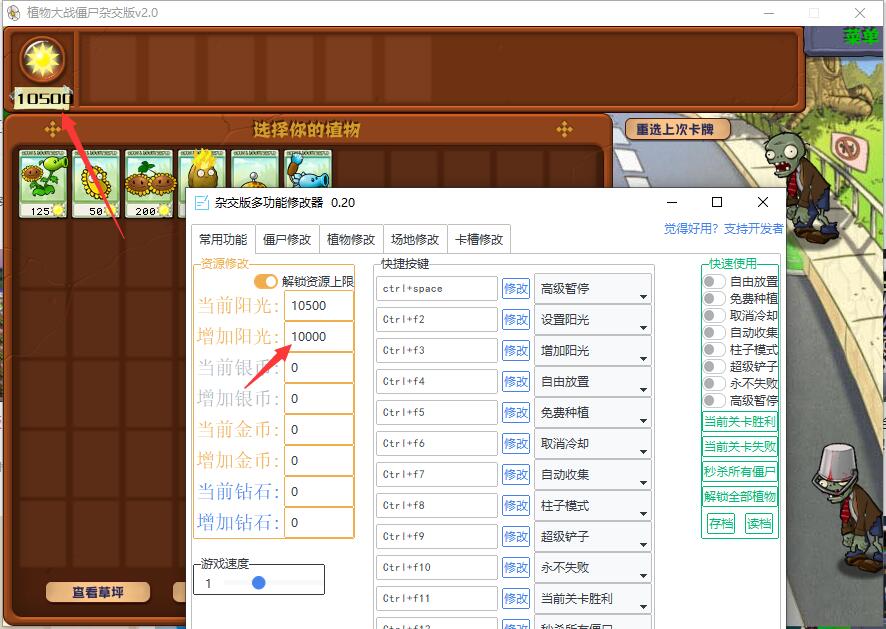The height and width of the screenshot is (629, 886).
Task: Choose the 200-sun twin sunflower seed card
Action: (x=148, y=184)
